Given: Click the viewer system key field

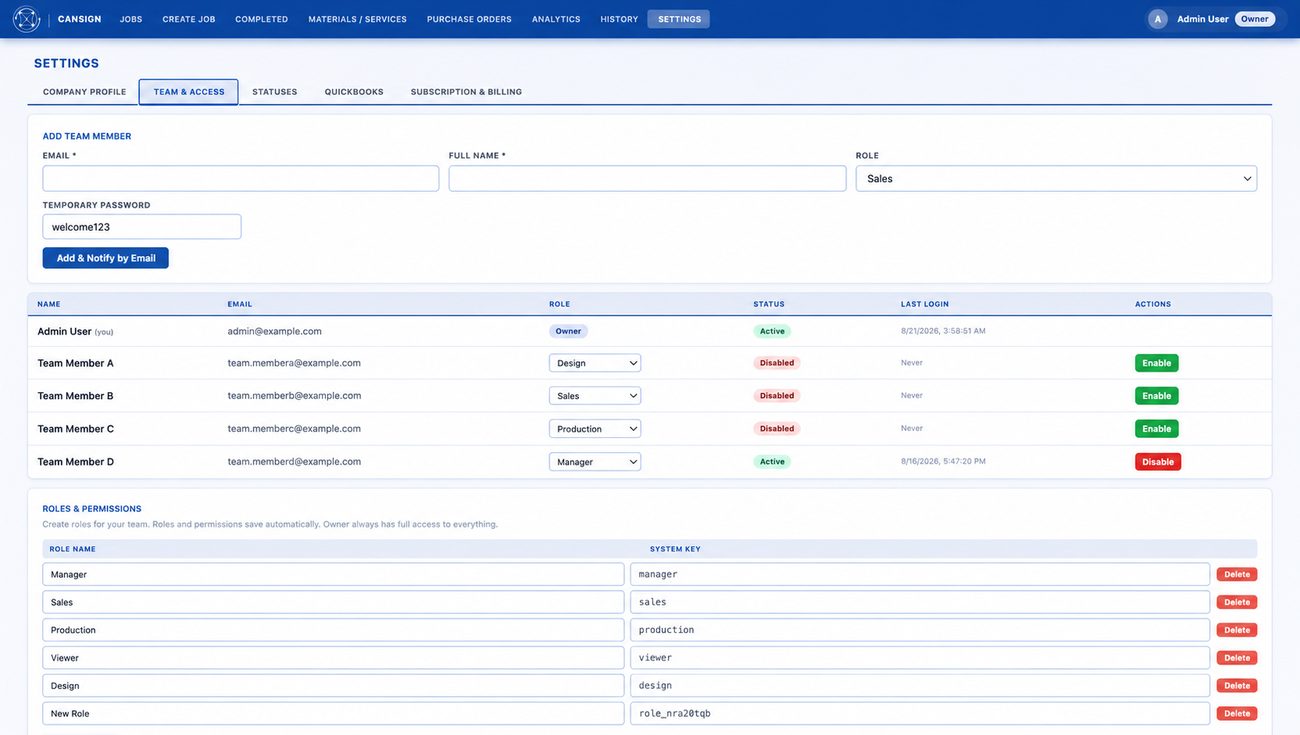Looking at the screenshot, I should tap(920, 658).
